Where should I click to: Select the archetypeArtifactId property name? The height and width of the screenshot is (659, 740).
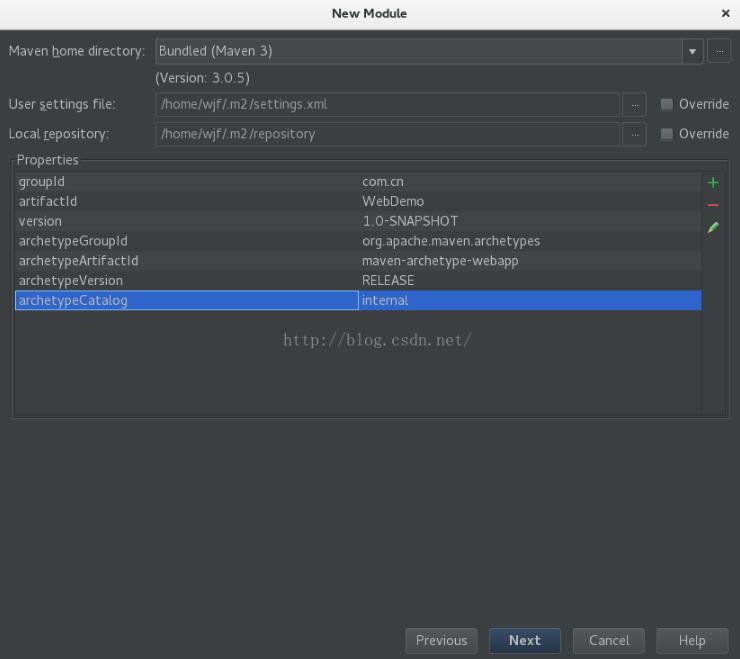[x=78, y=261]
